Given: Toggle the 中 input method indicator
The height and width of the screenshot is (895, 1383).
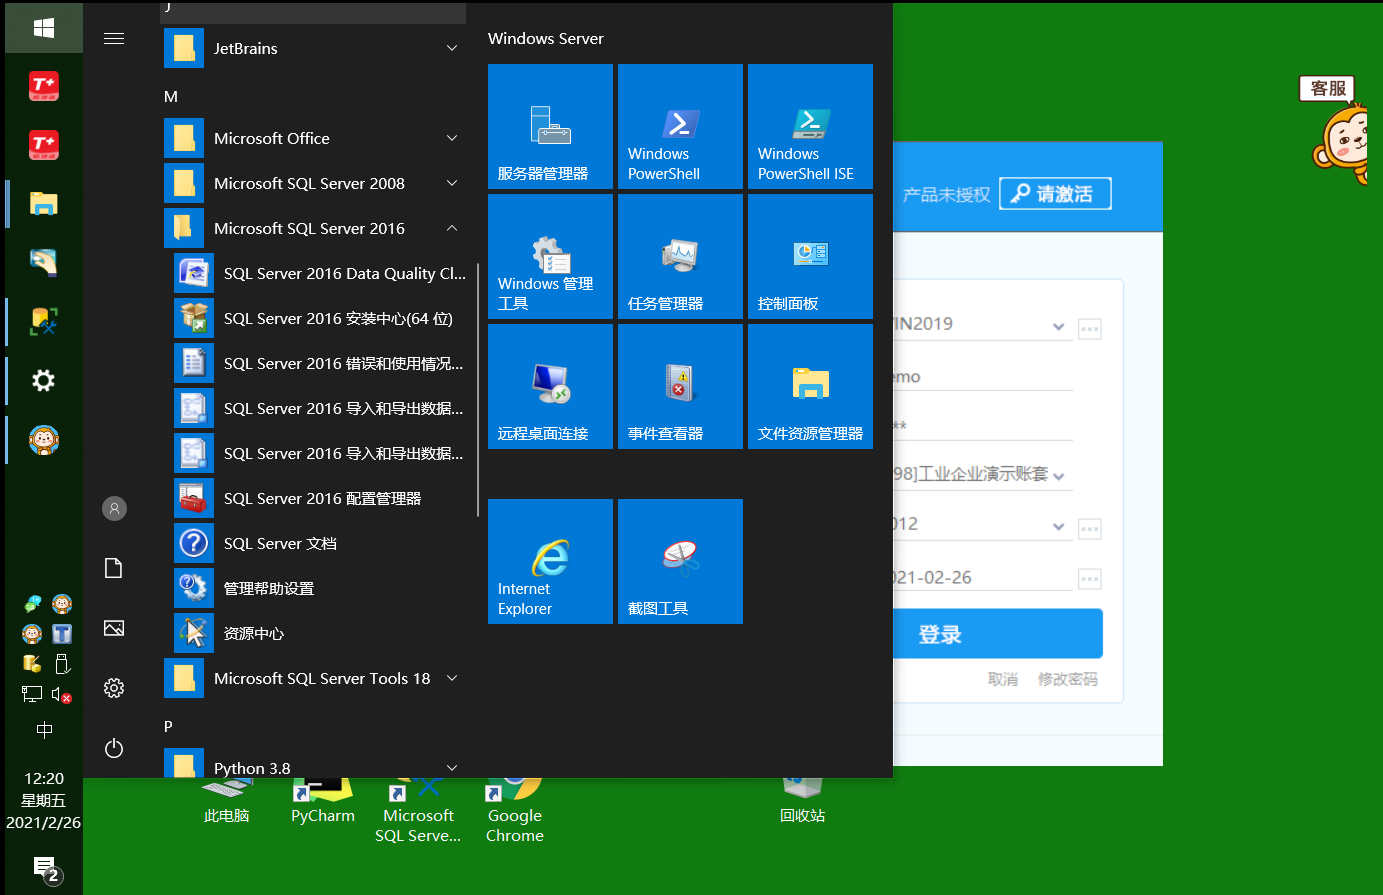Looking at the screenshot, I should pos(44,730).
